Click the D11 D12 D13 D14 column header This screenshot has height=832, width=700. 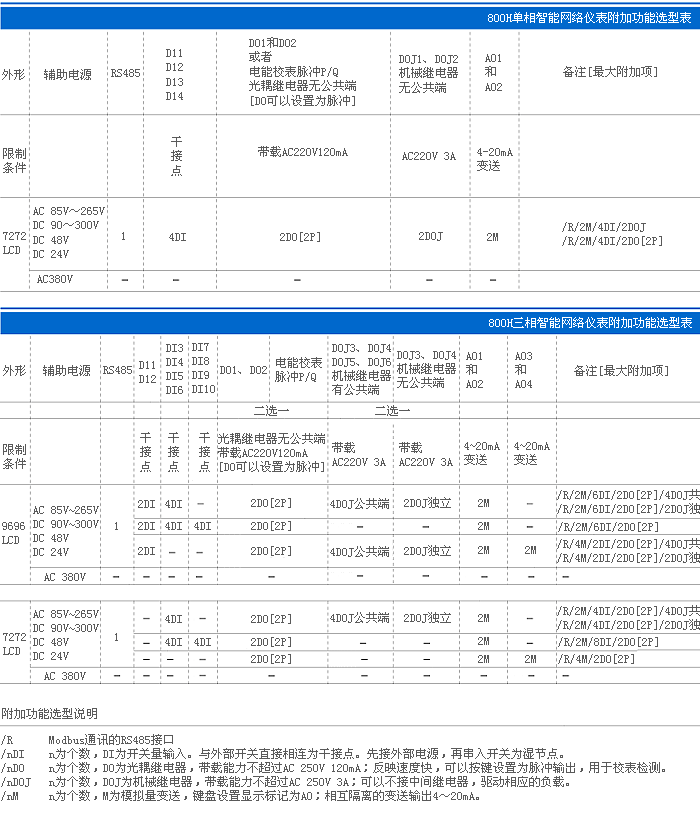point(175,75)
